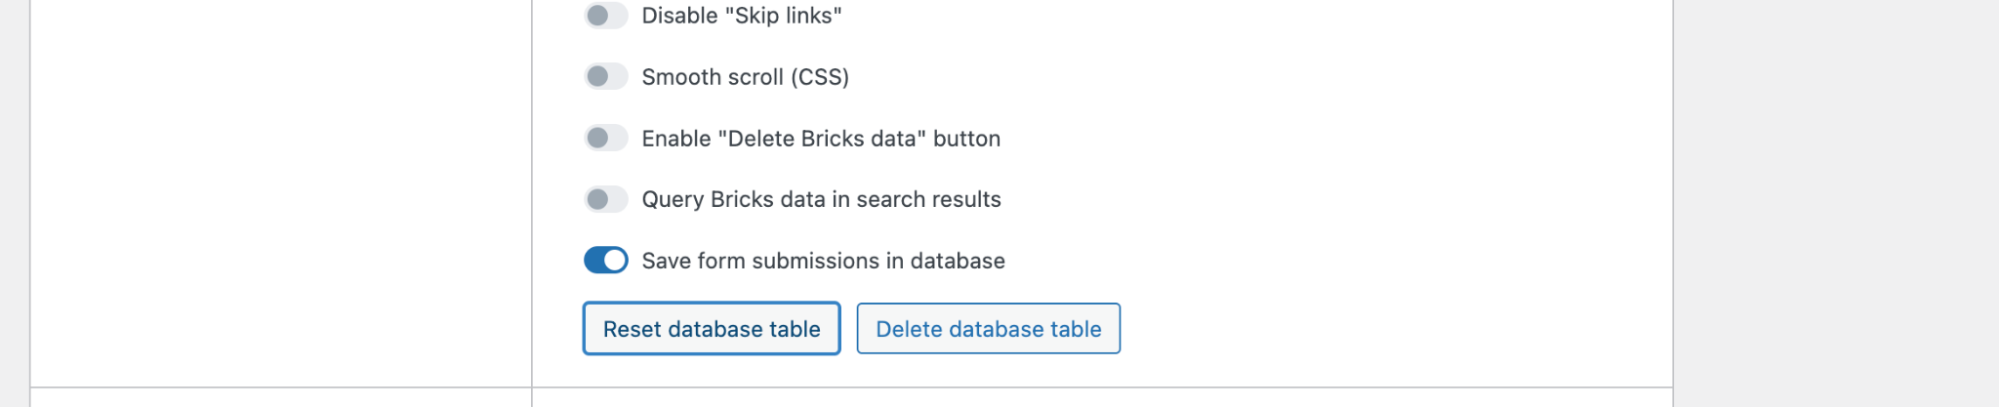Click the white knob of the blue toggle
Image resolution: width=1999 pixels, height=408 pixels.
coord(615,260)
